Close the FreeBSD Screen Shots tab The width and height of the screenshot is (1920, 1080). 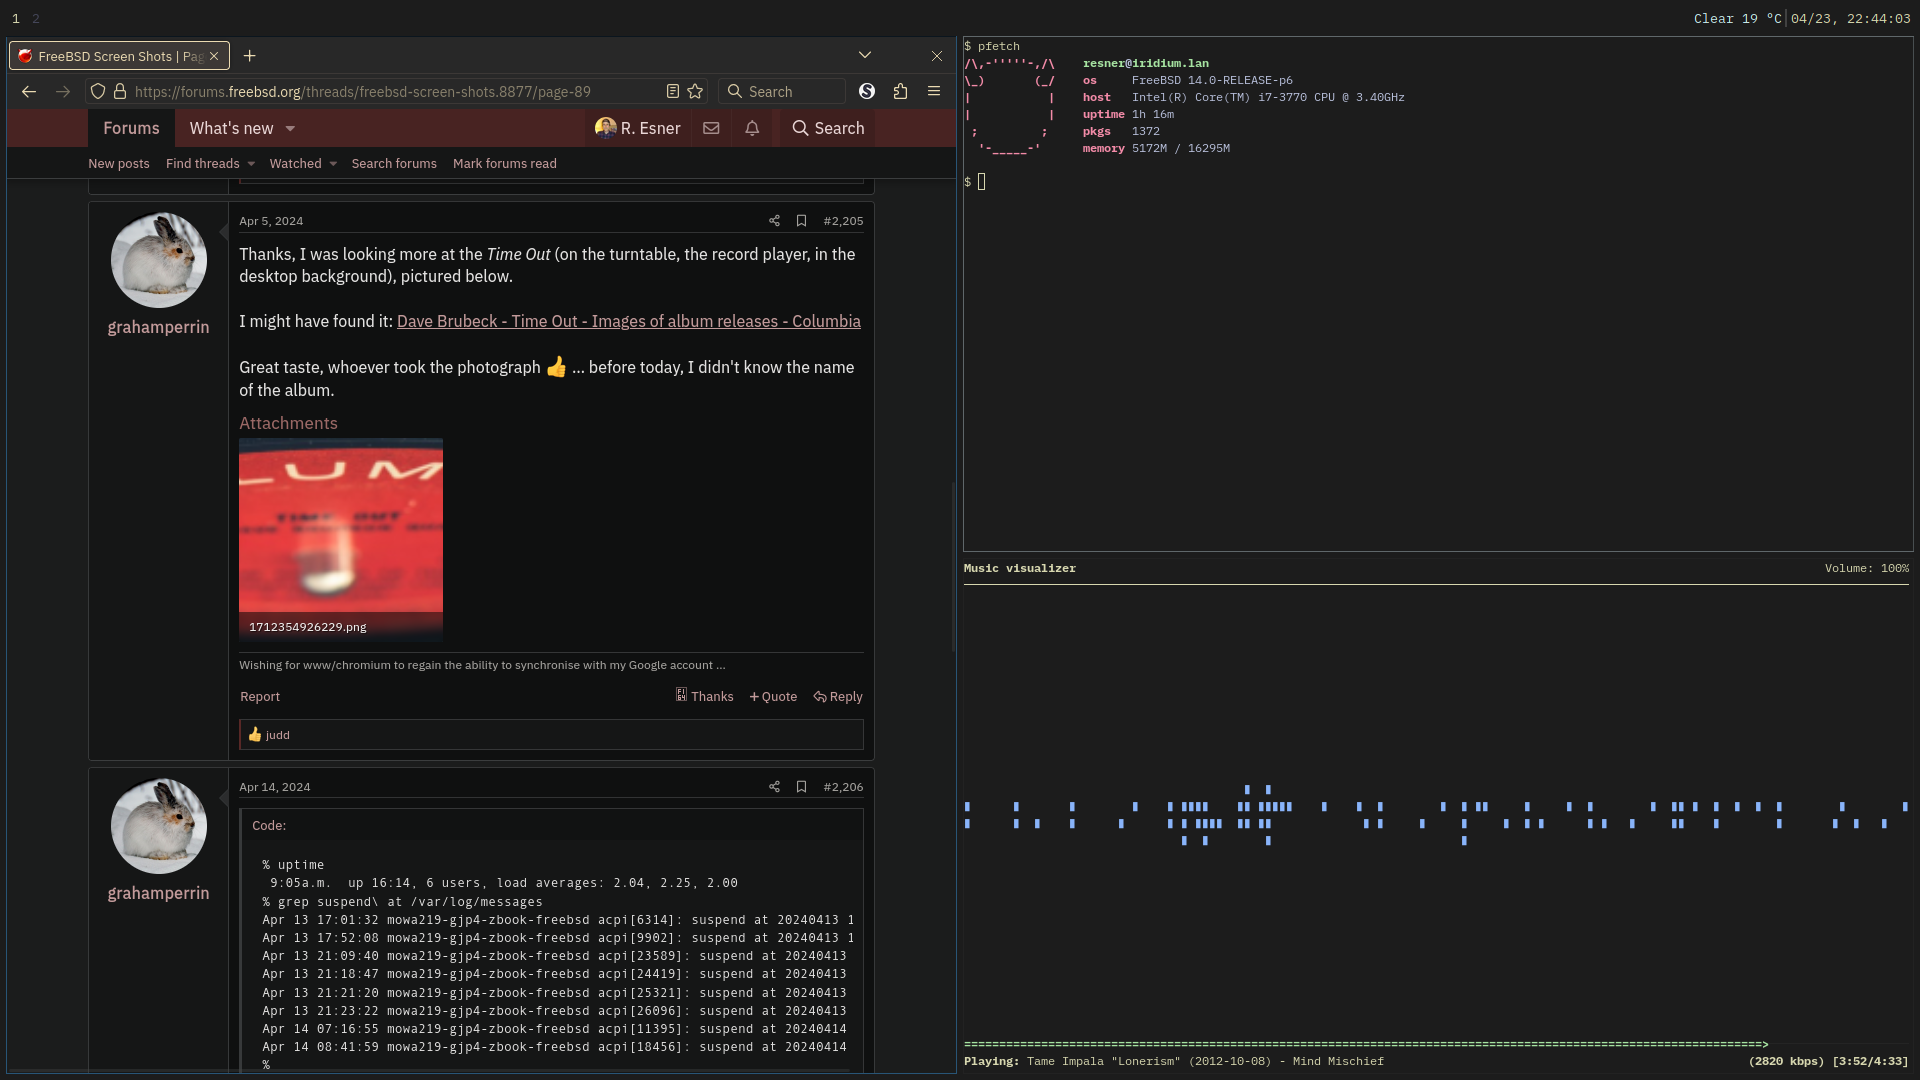pyautogui.click(x=214, y=56)
